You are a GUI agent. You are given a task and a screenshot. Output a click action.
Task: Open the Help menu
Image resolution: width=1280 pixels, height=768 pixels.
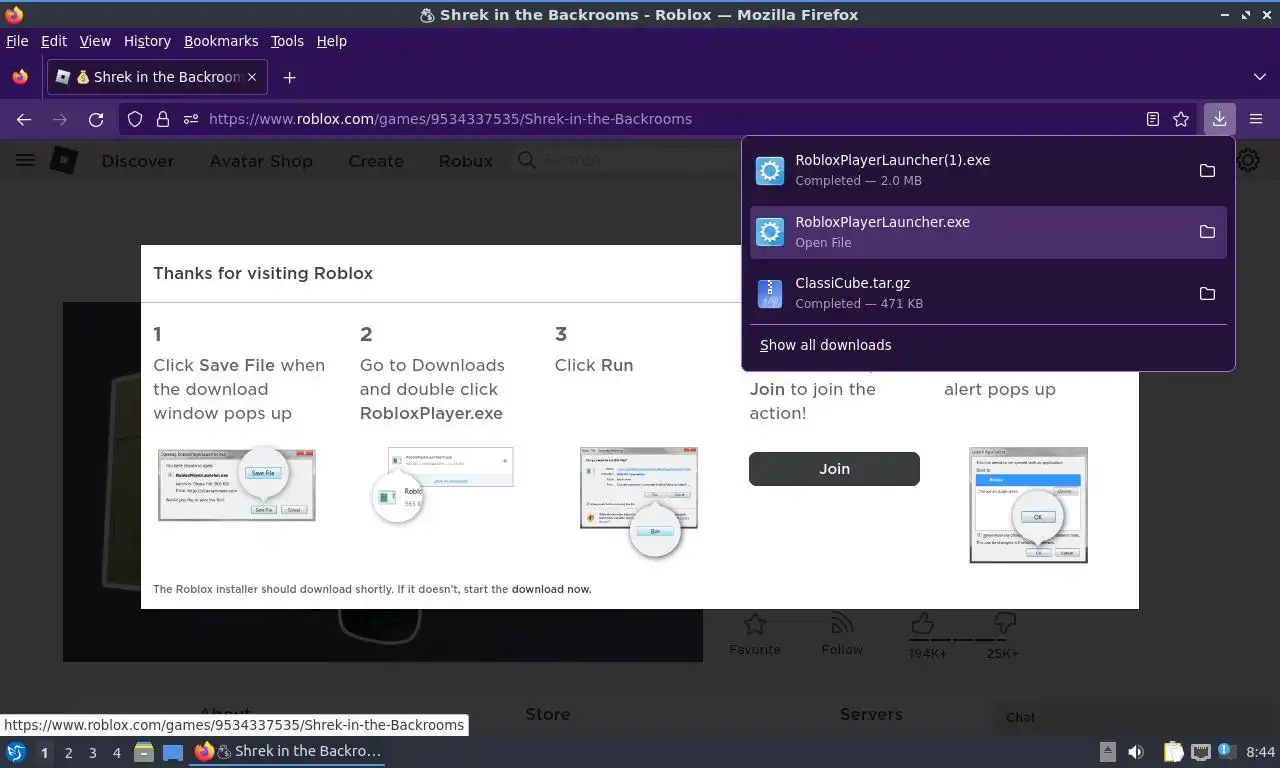pos(332,41)
